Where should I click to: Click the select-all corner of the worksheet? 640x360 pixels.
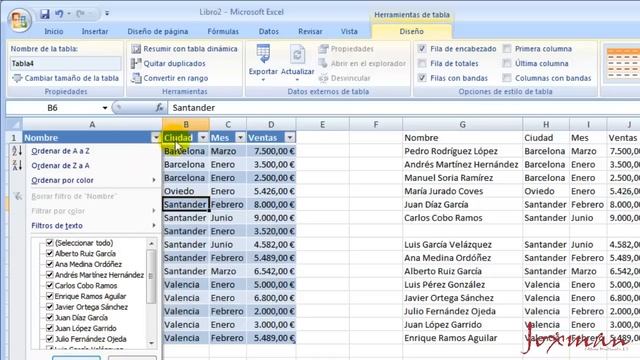tap(14, 124)
